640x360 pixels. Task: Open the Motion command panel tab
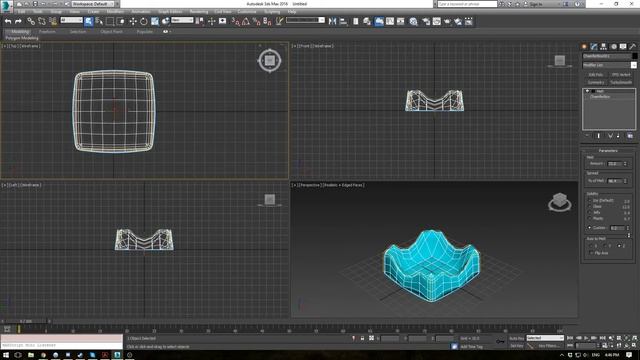click(613, 47)
